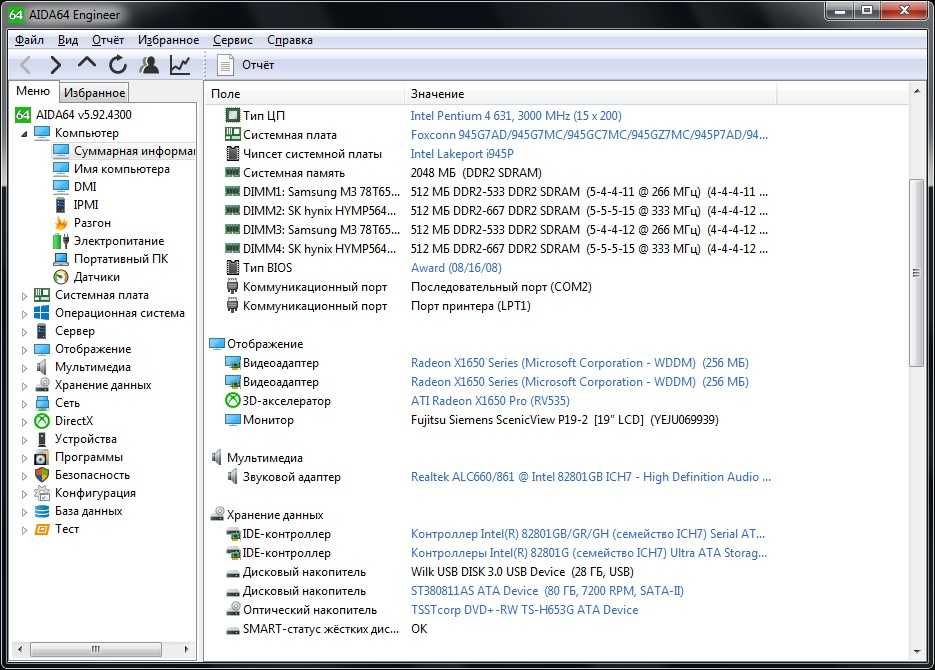The image size is (935, 670).
Task: Open the Справка menu
Action: pyautogui.click(x=290, y=40)
